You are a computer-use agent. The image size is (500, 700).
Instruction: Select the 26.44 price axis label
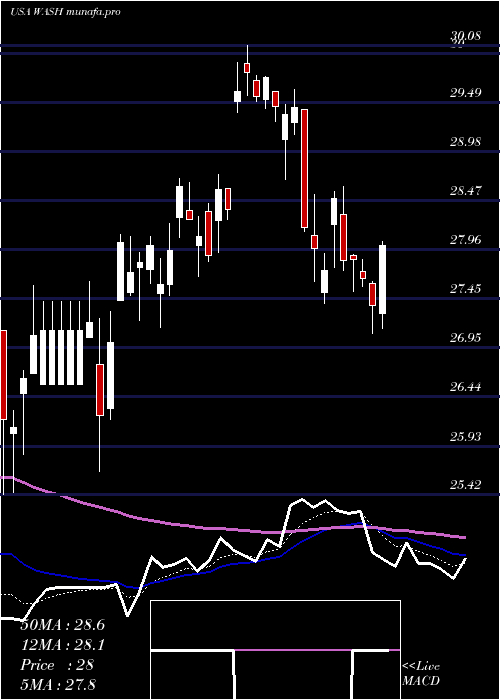[466, 387]
